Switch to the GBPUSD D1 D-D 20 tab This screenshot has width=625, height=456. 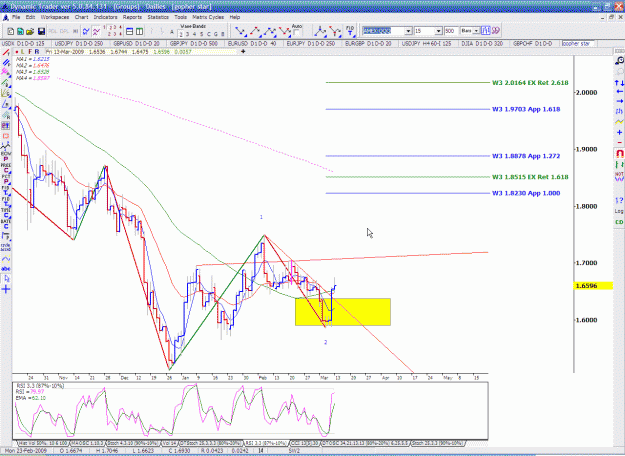pos(136,43)
